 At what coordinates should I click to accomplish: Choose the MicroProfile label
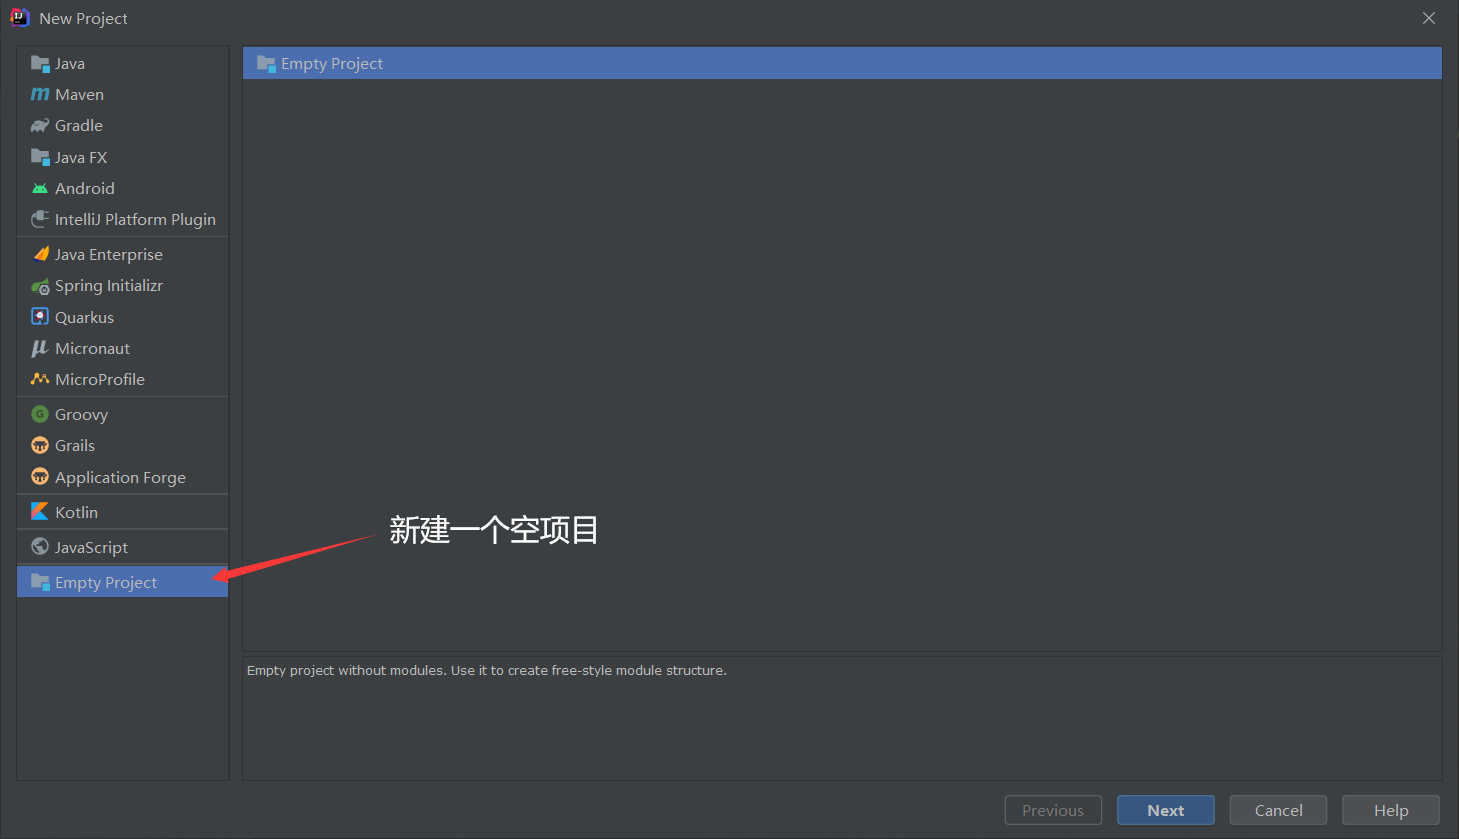pyautogui.click(x=100, y=379)
